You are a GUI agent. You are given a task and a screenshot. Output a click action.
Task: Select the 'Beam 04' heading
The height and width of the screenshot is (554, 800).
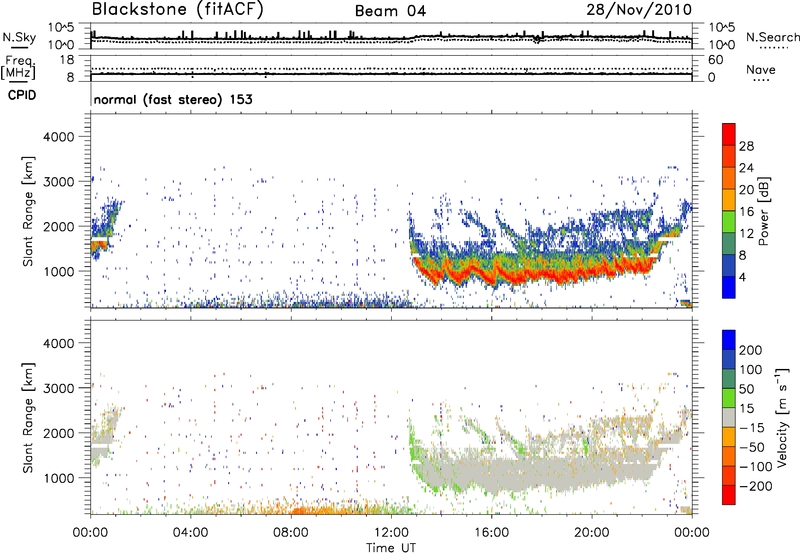coord(390,11)
